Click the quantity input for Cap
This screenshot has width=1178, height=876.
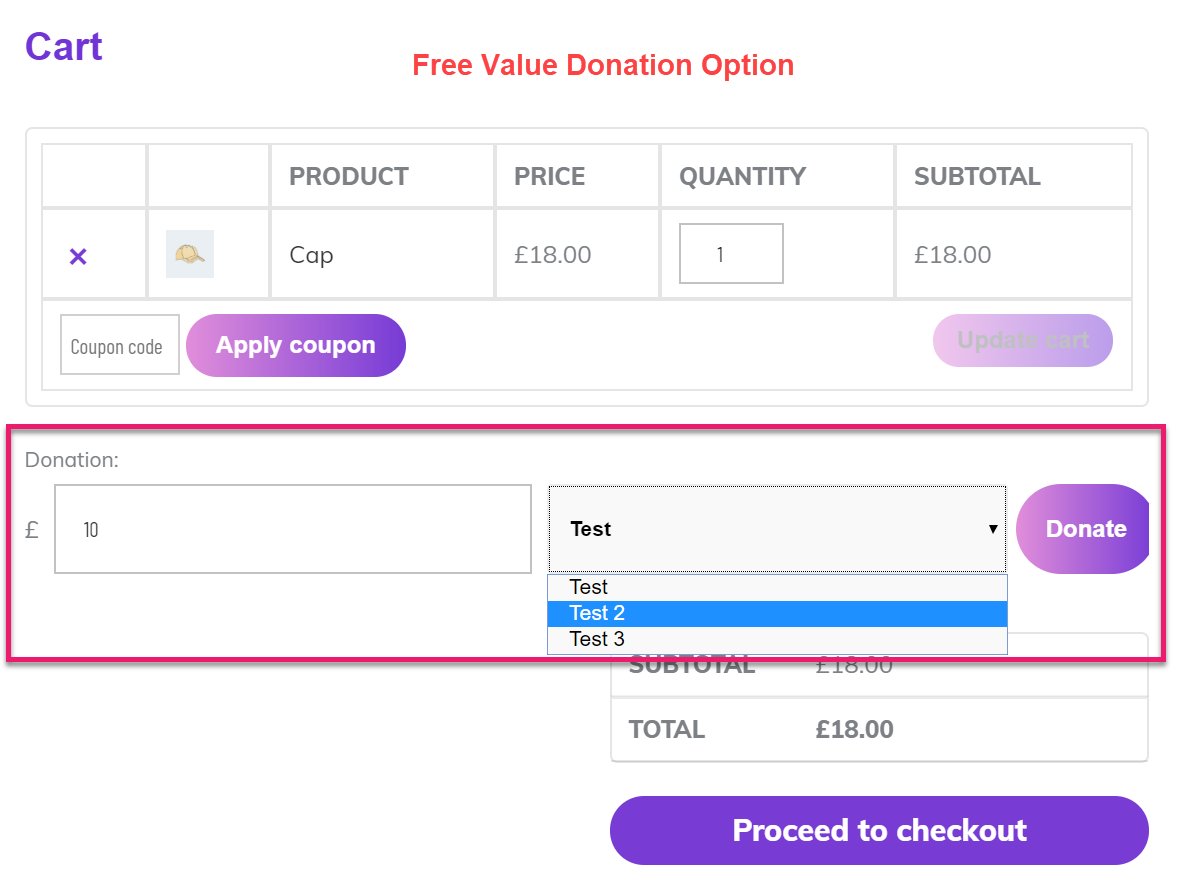pyautogui.click(x=731, y=254)
